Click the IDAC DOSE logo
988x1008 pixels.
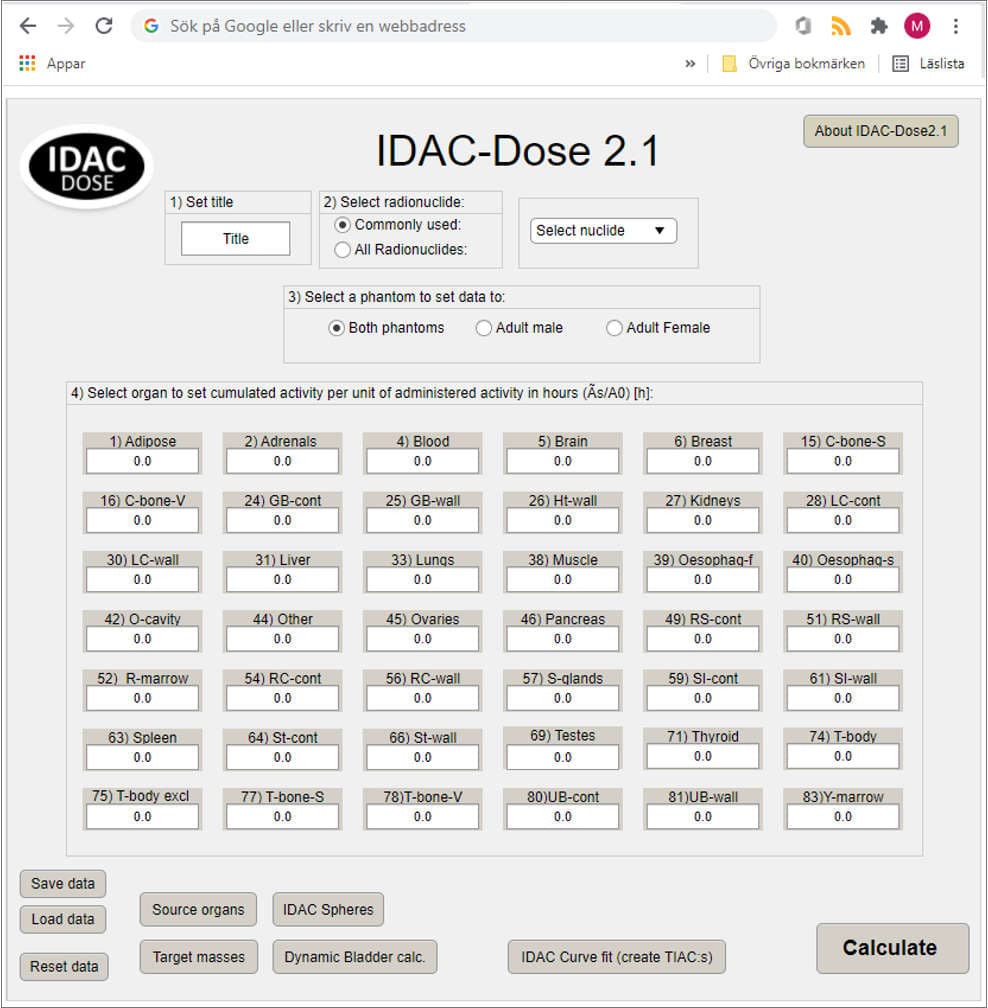[85, 164]
